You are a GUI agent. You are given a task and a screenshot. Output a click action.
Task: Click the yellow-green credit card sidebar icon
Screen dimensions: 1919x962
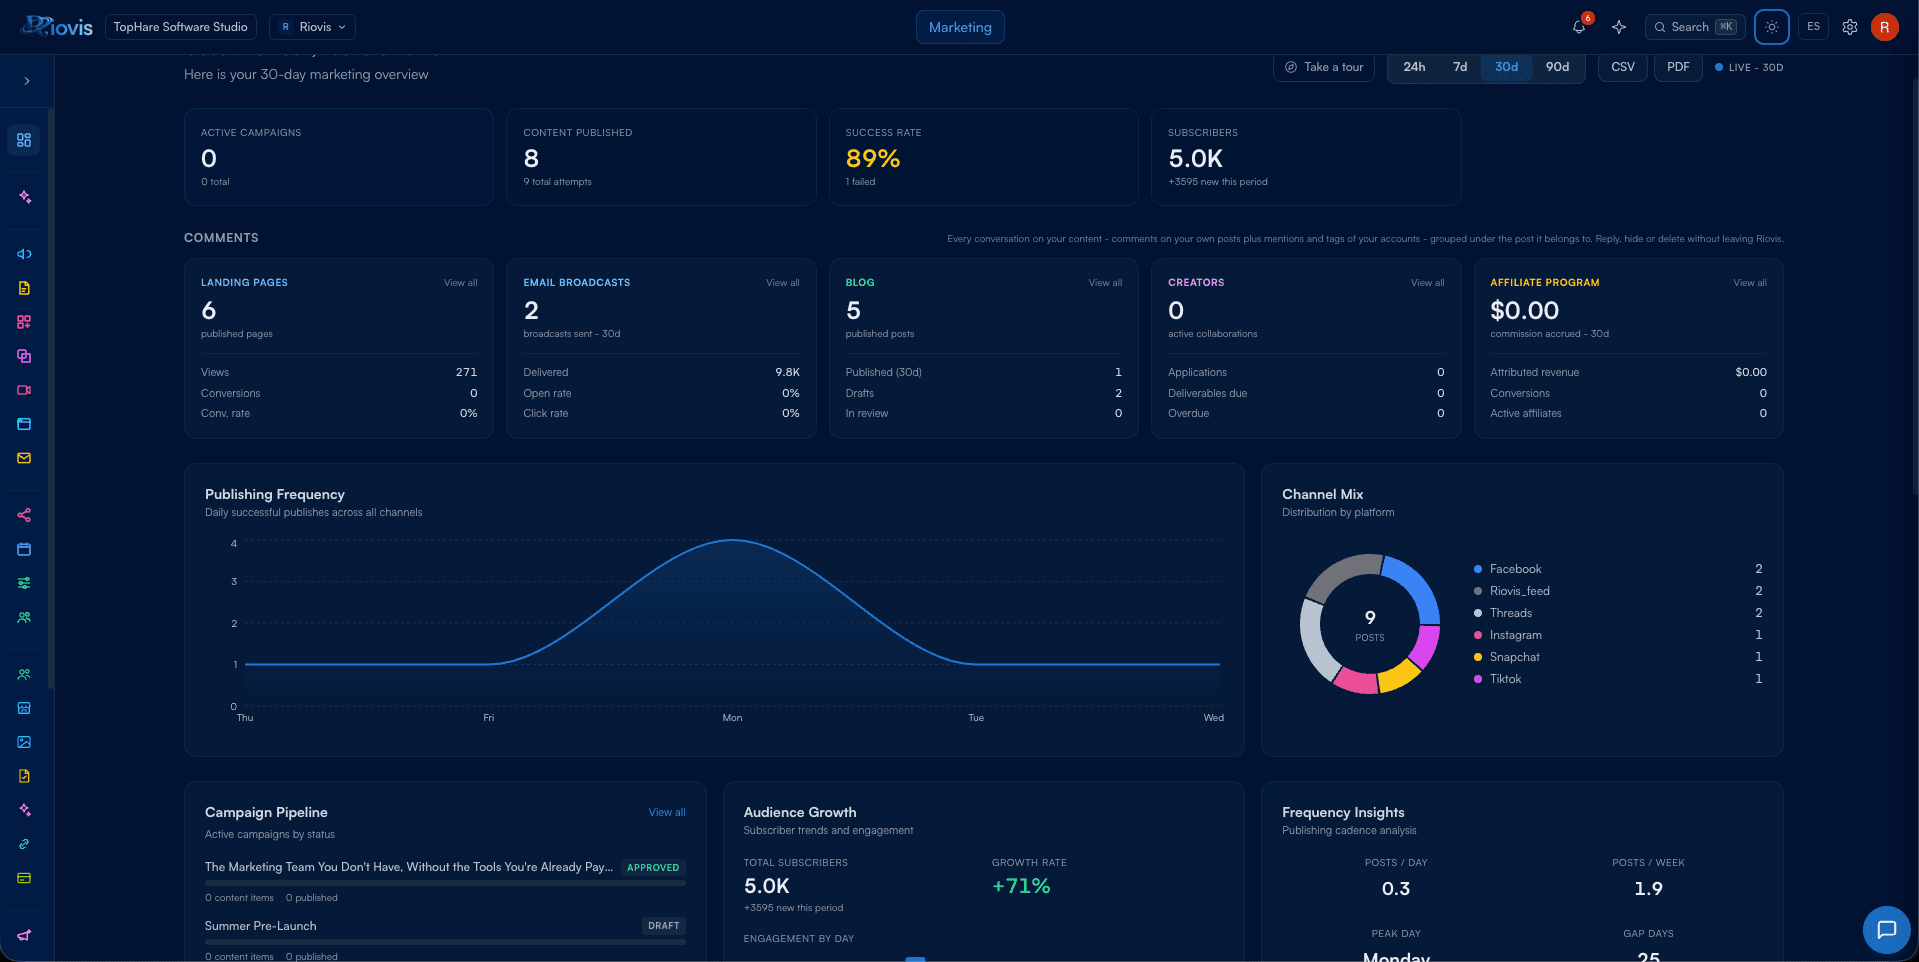coord(24,878)
